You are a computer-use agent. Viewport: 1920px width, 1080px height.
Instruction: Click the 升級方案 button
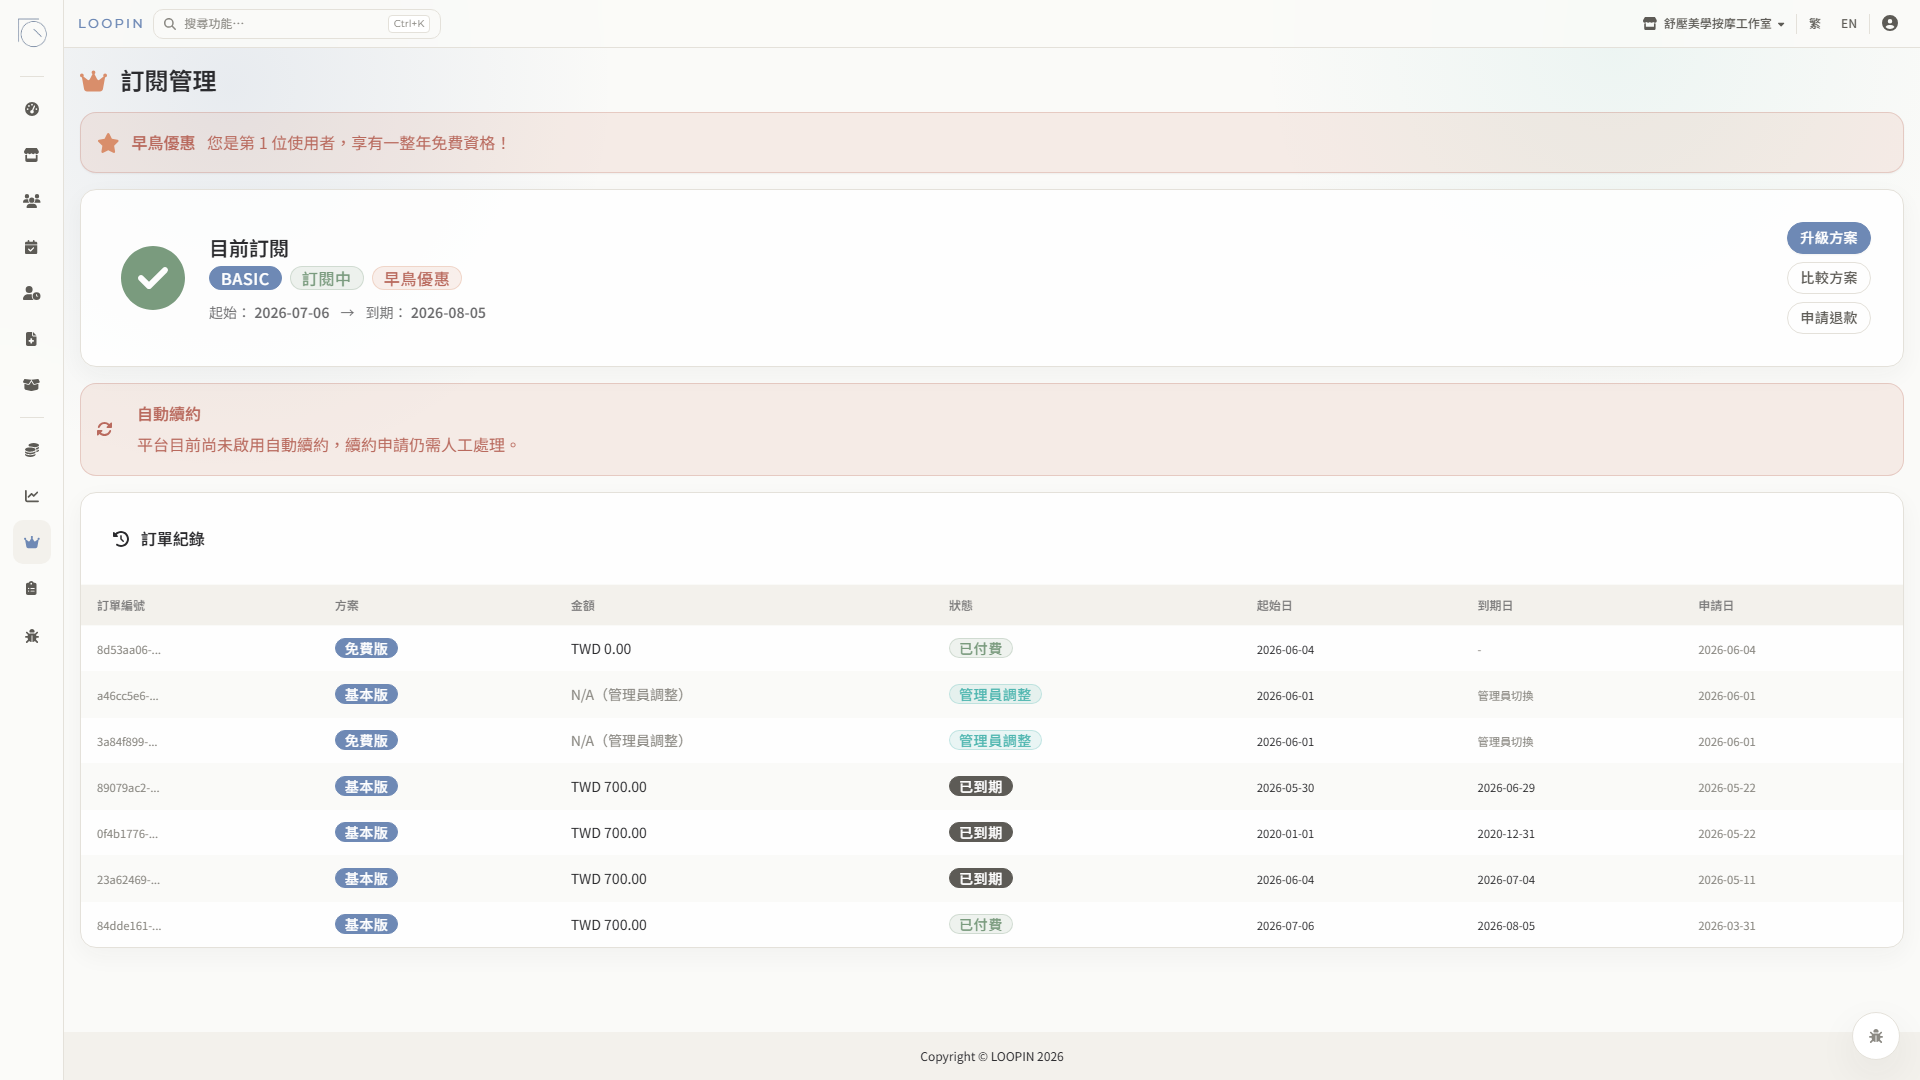1828,238
